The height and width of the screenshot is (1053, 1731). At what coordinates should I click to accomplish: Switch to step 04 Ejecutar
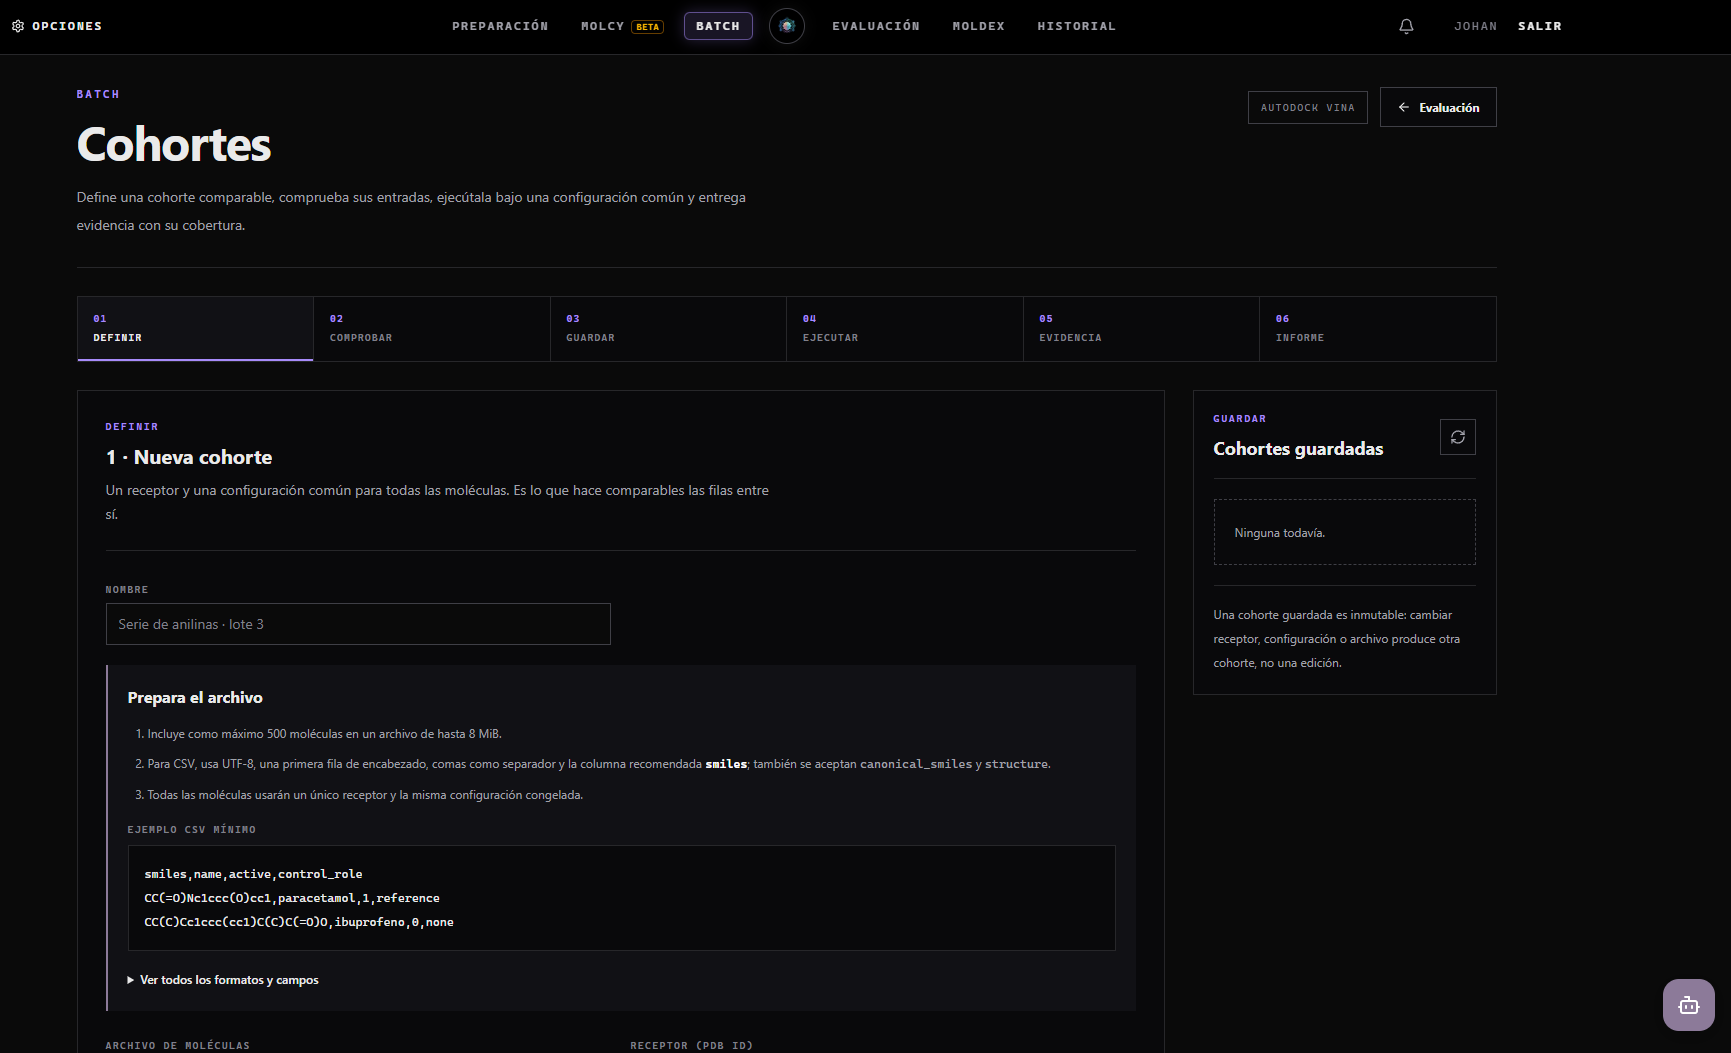(905, 328)
